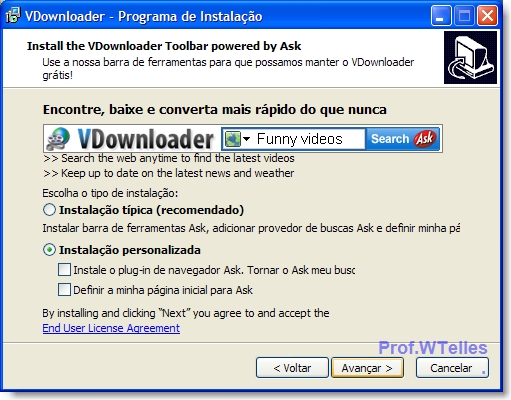This screenshot has height=400, width=511.
Task: Minimize the VDownloader installer window
Action: click(x=440, y=16)
